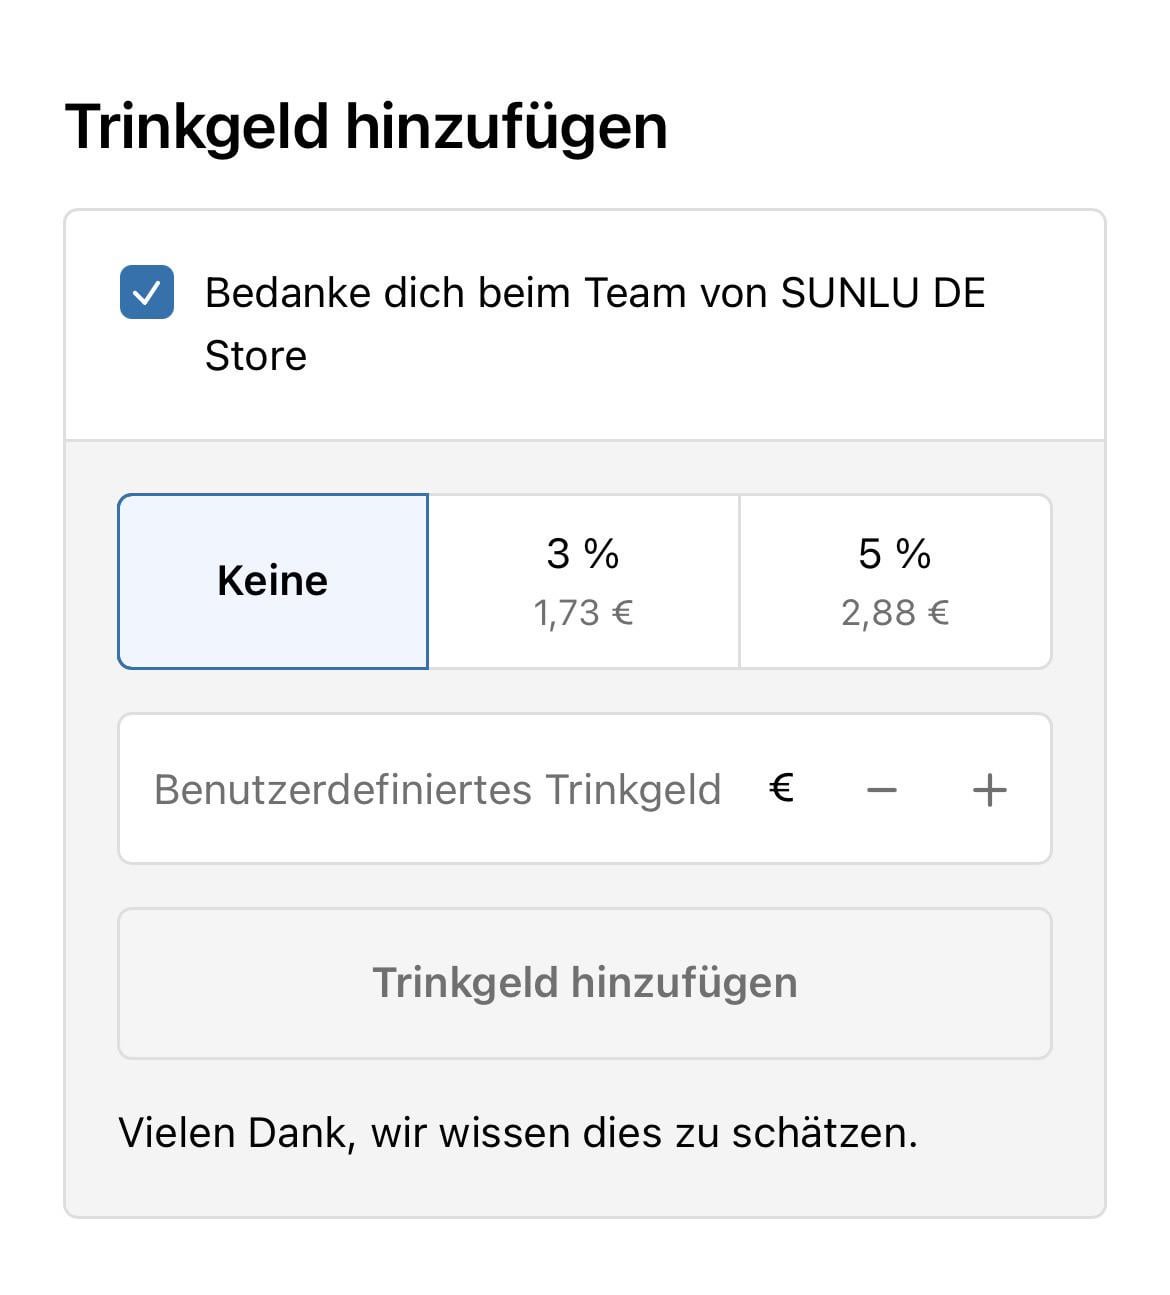1170x1295 pixels.
Task: Select the highlighted no-tip segment
Action: point(273,581)
